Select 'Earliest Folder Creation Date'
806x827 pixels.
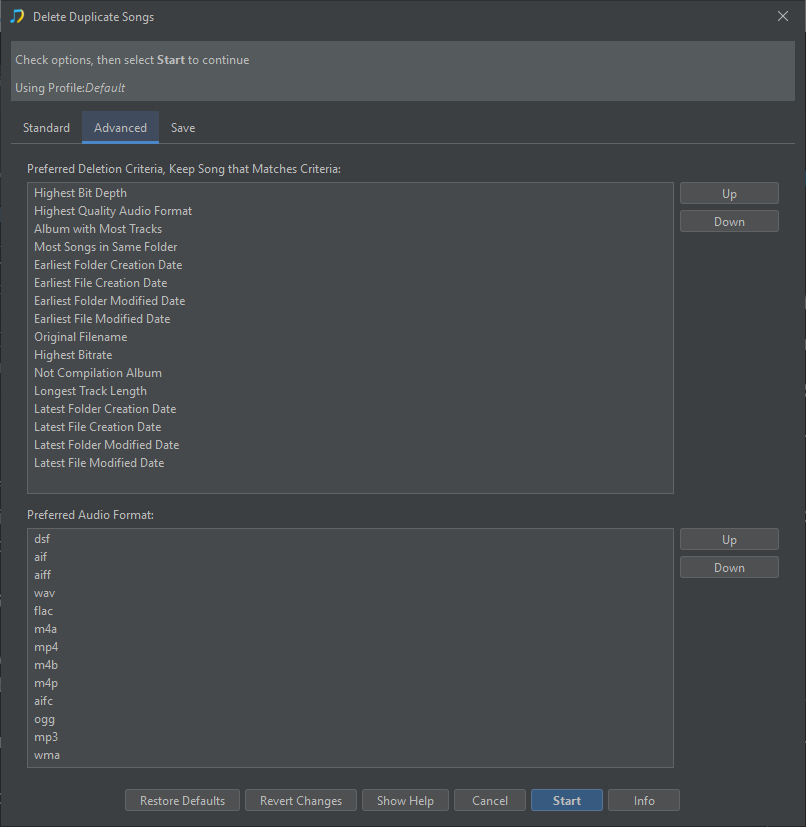tap(350, 265)
